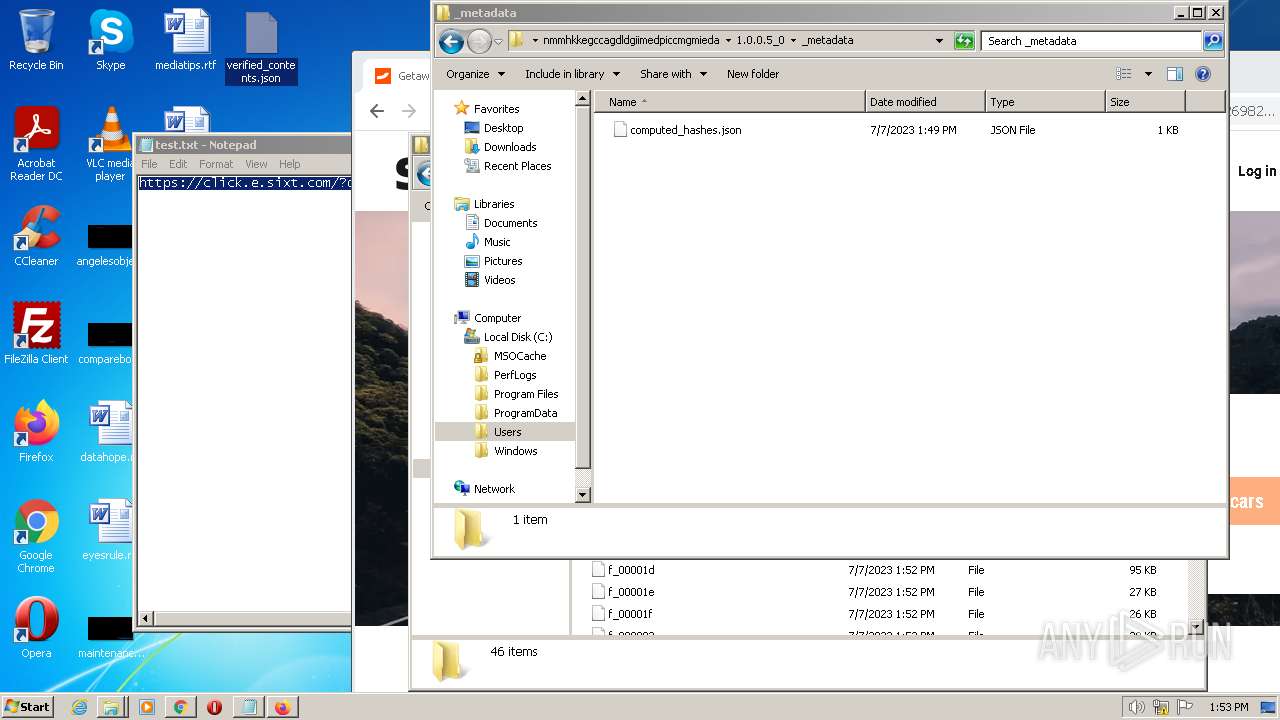Open the eyesrule document on the desktop
Viewport: 1280px width, 720px height.
coord(106,530)
